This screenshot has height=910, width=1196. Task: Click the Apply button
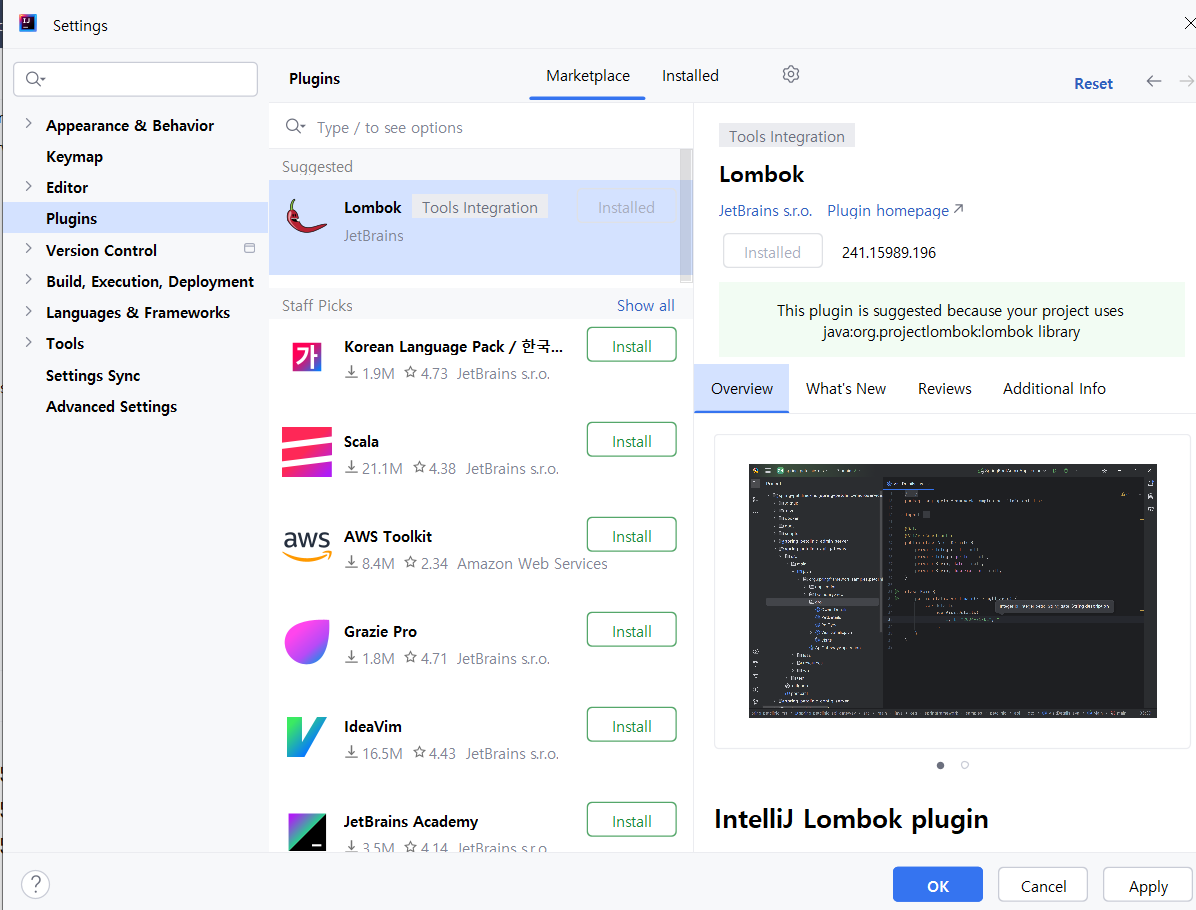point(1148,885)
